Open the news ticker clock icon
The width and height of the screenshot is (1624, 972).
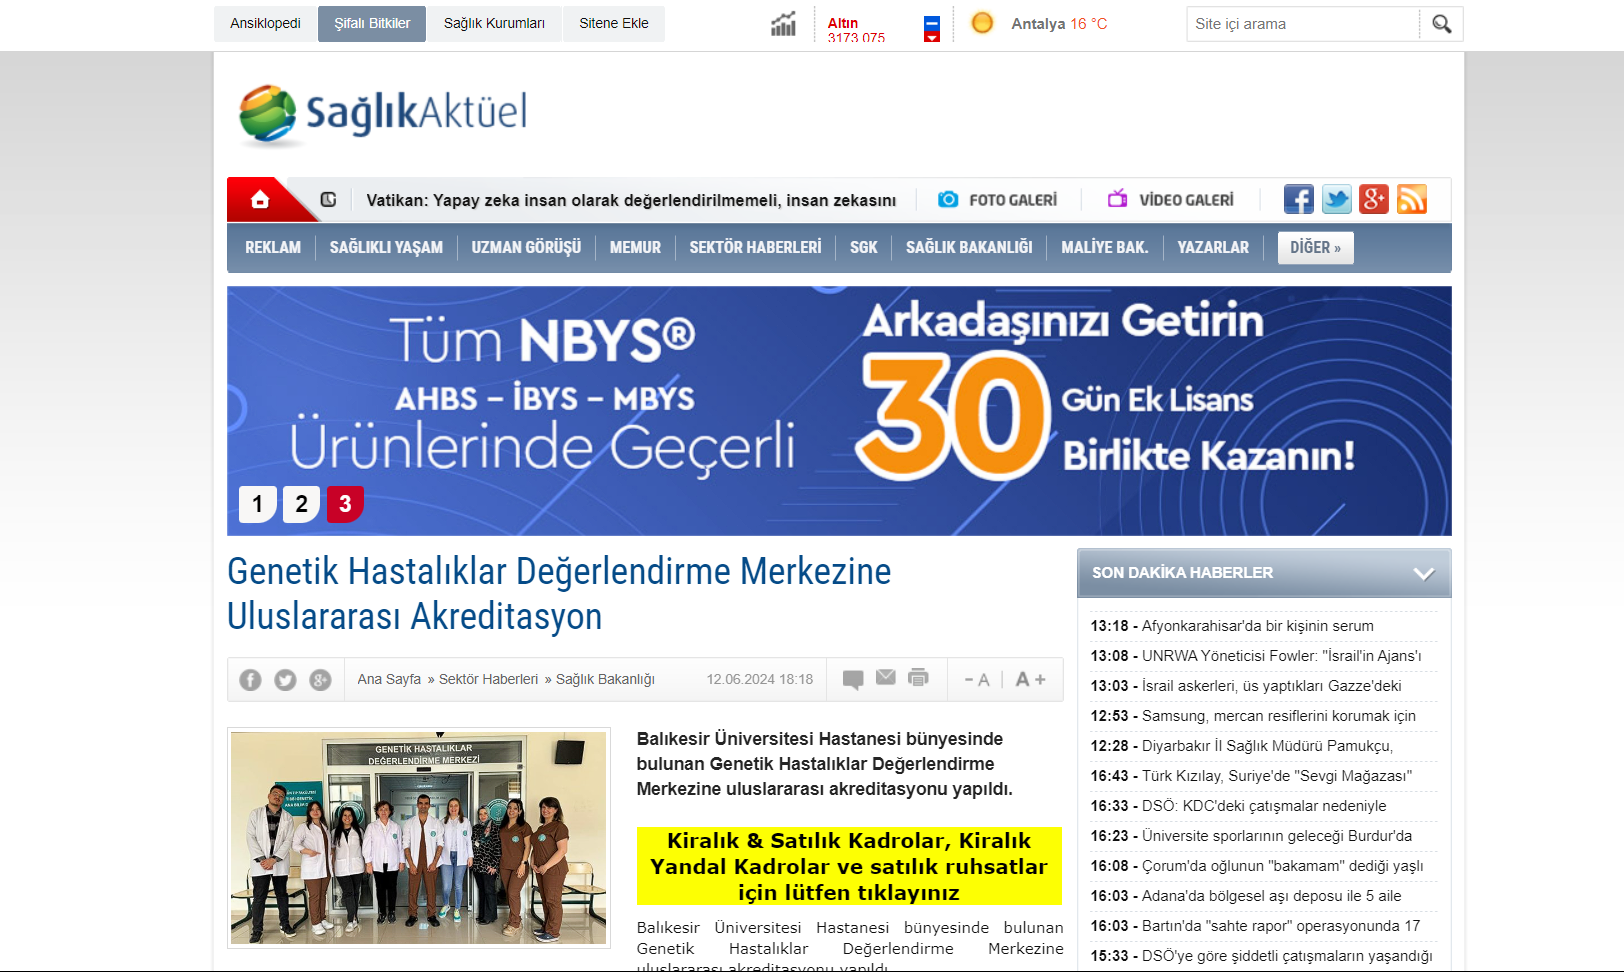[x=328, y=199]
